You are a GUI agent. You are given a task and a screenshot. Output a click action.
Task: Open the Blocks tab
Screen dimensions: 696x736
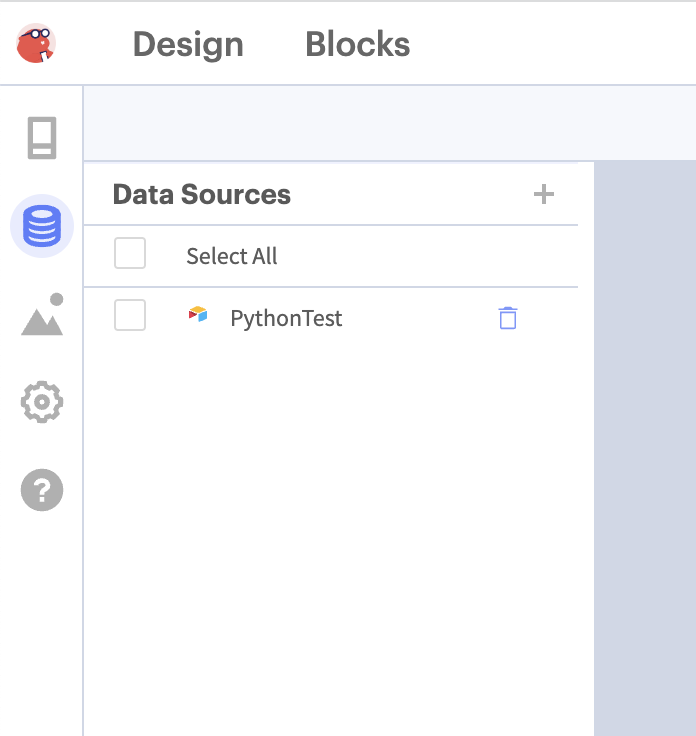357,44
